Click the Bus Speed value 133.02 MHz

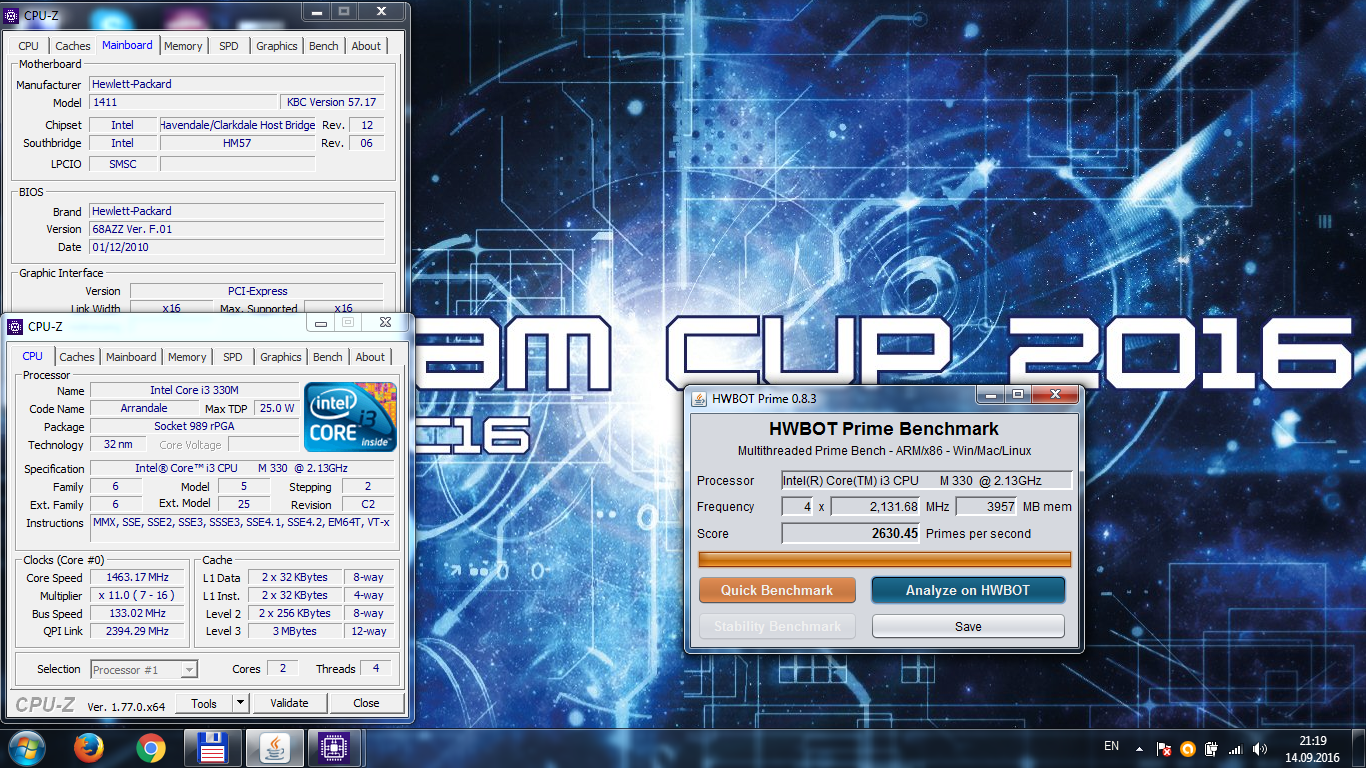[x=138, y=614]
